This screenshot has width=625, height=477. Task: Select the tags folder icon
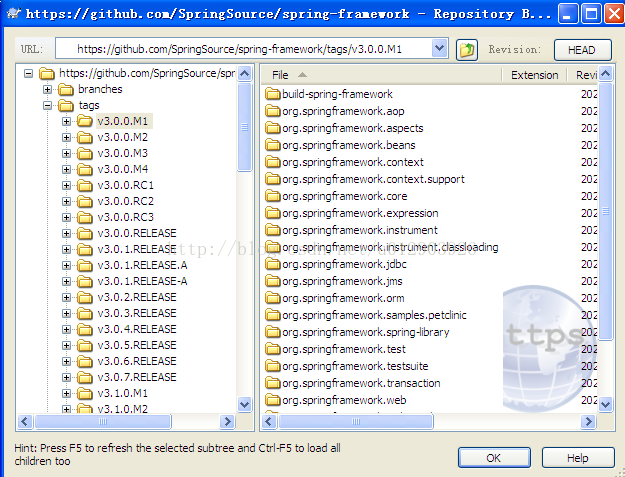point(65,106)
